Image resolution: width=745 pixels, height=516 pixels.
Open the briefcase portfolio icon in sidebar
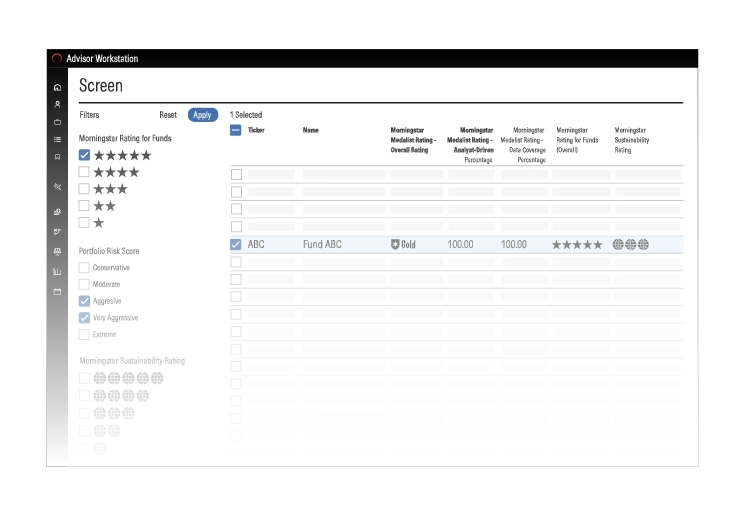(x=57, y=122)
